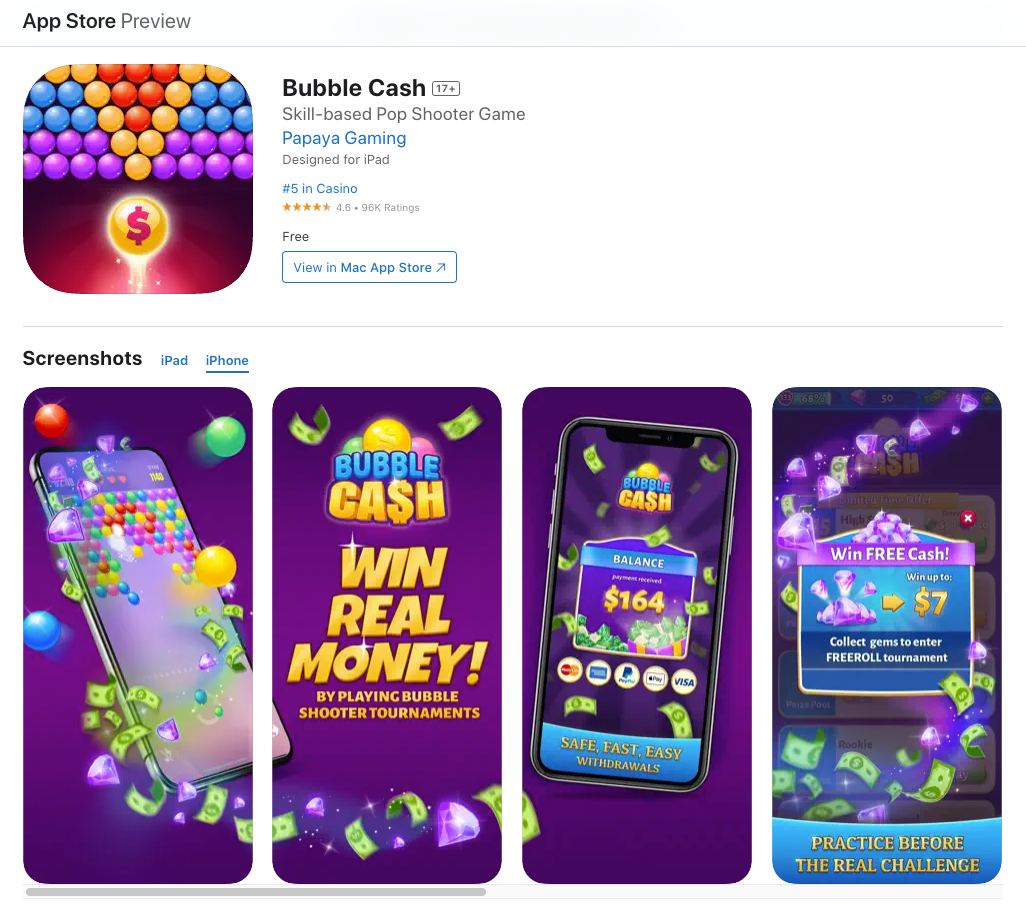Open the Win Real Money screenshot

387,636
